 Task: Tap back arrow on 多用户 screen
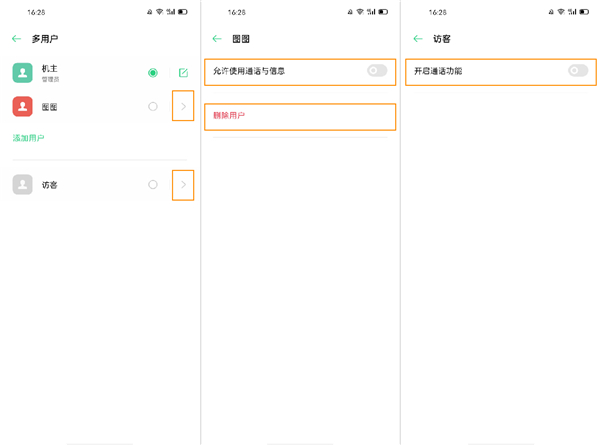point(16,39)
